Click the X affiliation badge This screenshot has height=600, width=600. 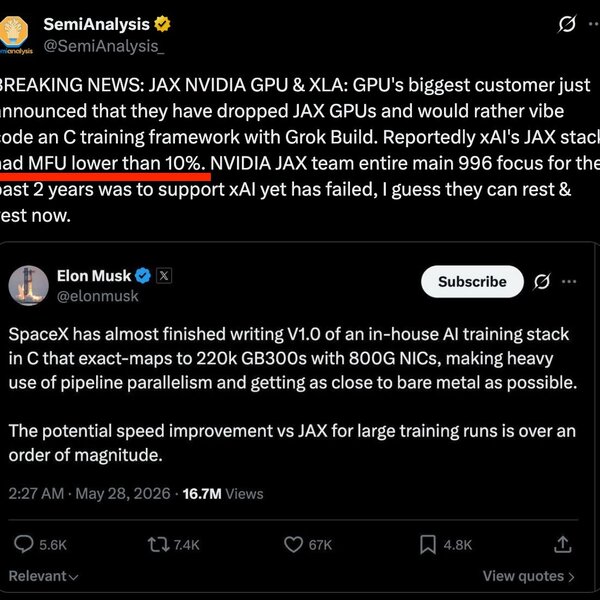click(x=164, y=276)
